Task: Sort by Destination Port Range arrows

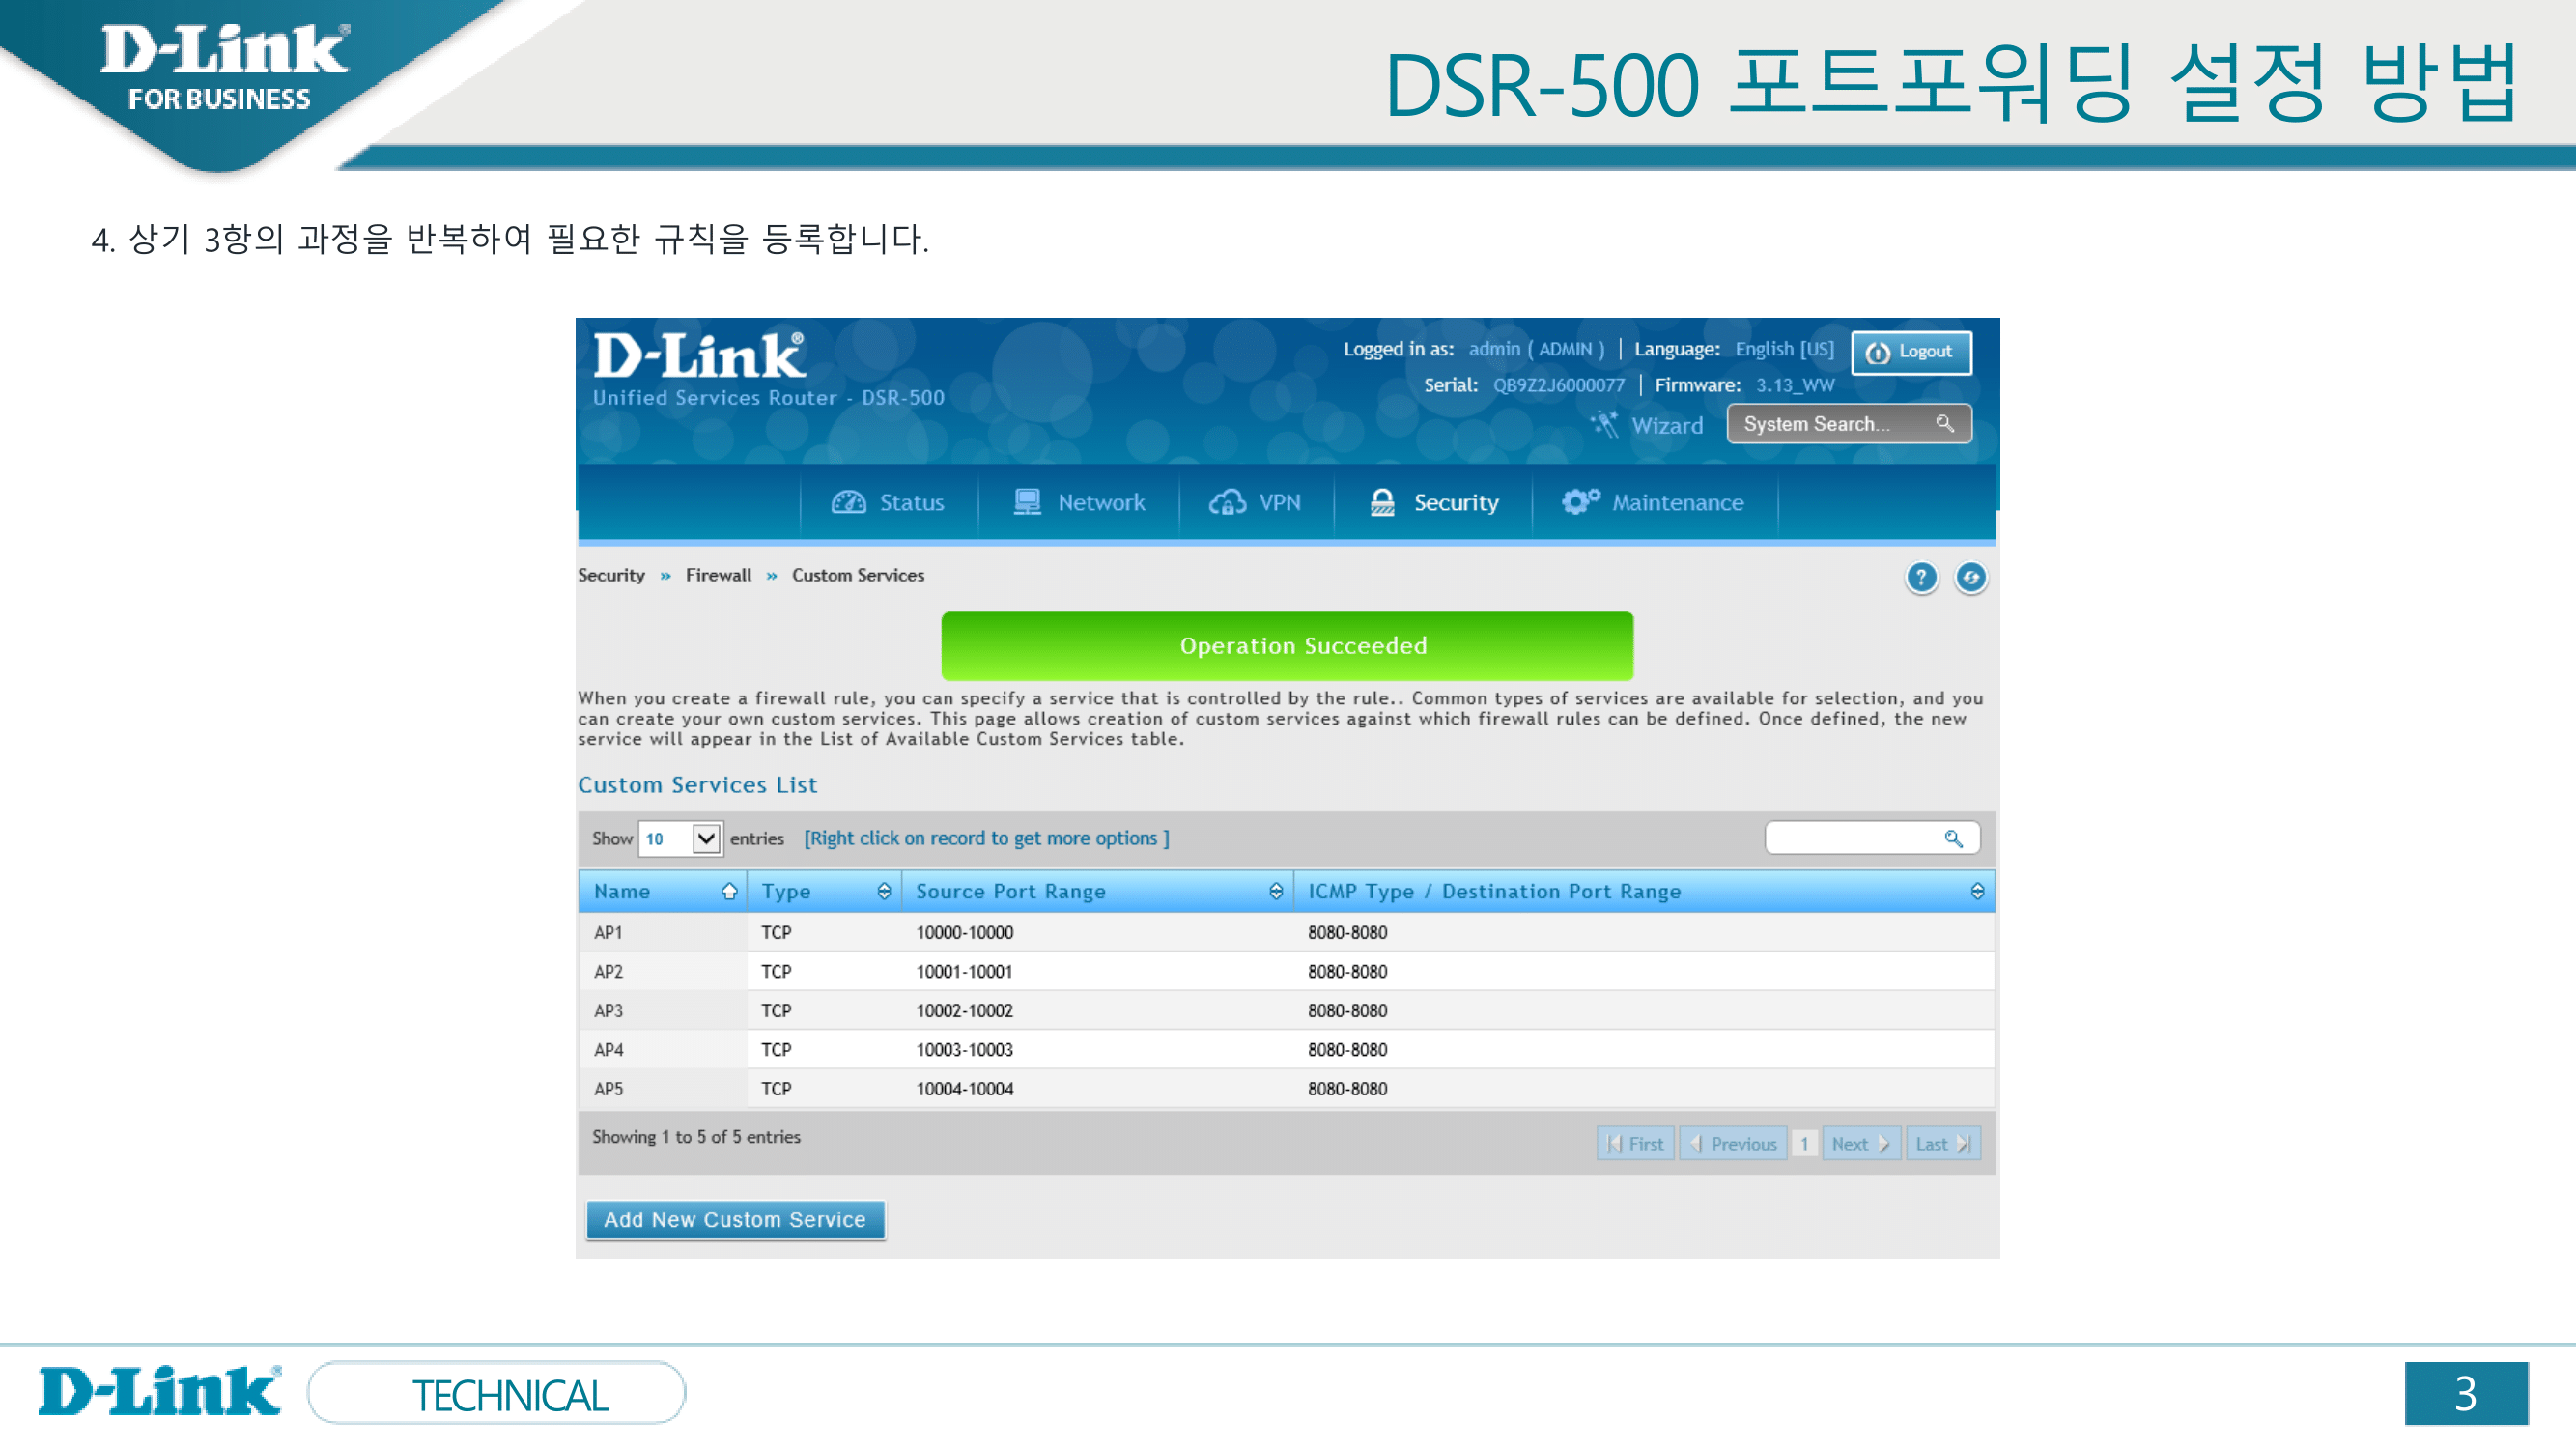Action: tap(1977, 891)
